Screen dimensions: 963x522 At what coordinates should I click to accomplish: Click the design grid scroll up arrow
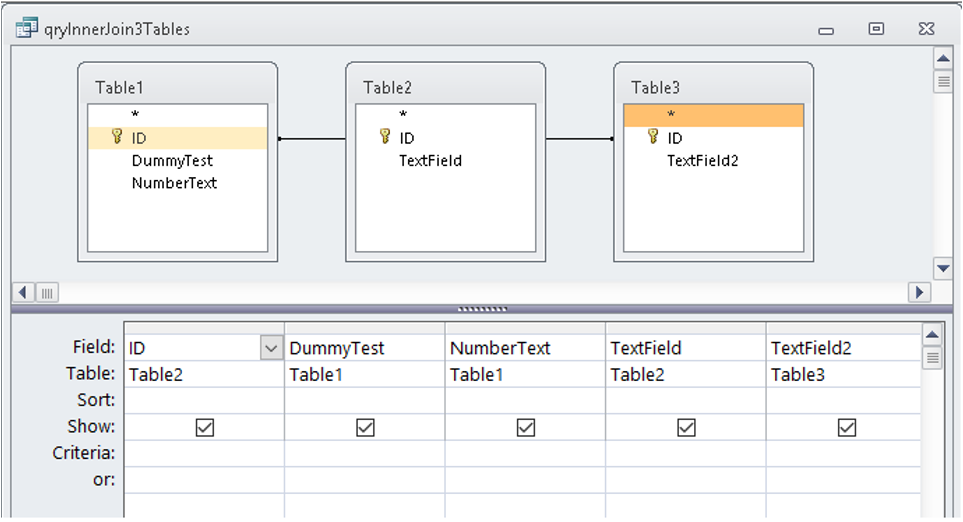932,335
